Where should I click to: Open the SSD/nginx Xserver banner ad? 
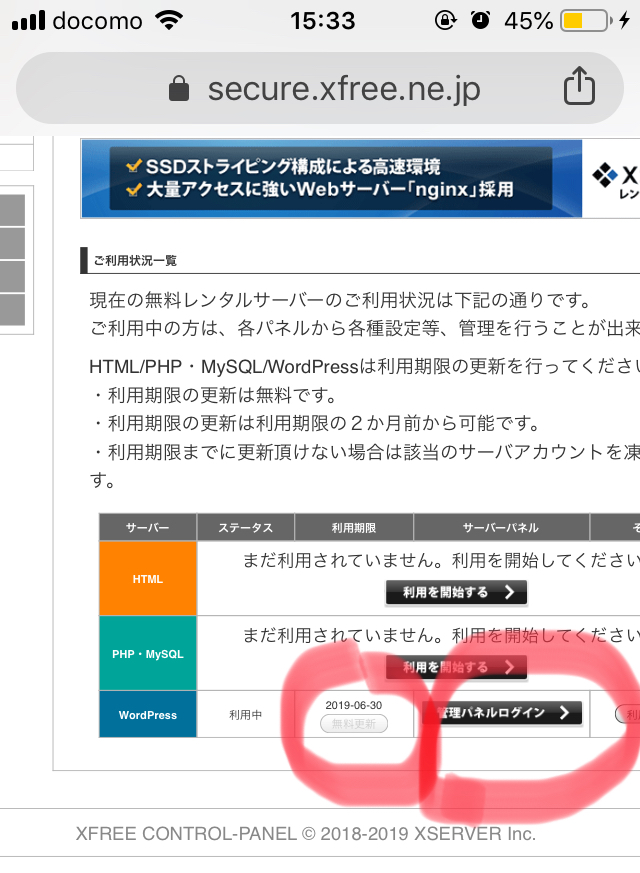(x=332, y=178)
